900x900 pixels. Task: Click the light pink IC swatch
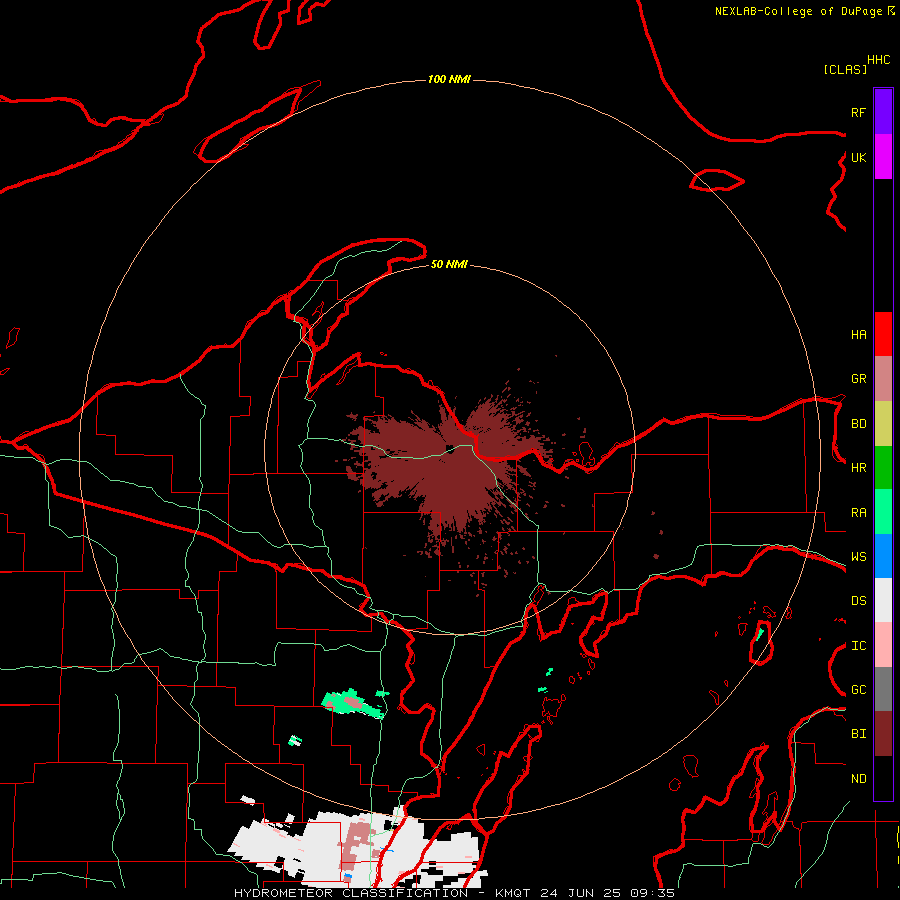(x=883, y=645)
